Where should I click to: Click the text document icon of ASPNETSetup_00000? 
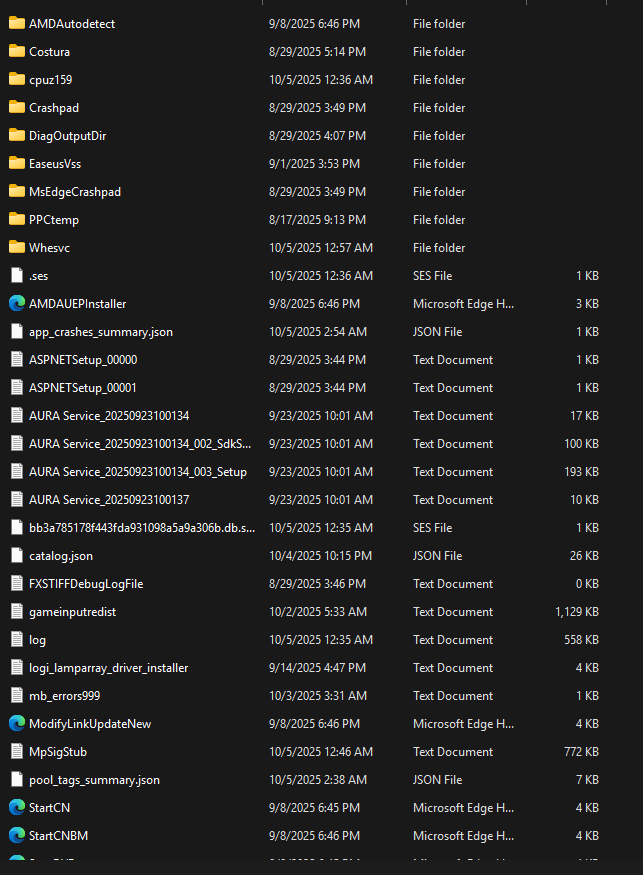[x=17, y=359]
